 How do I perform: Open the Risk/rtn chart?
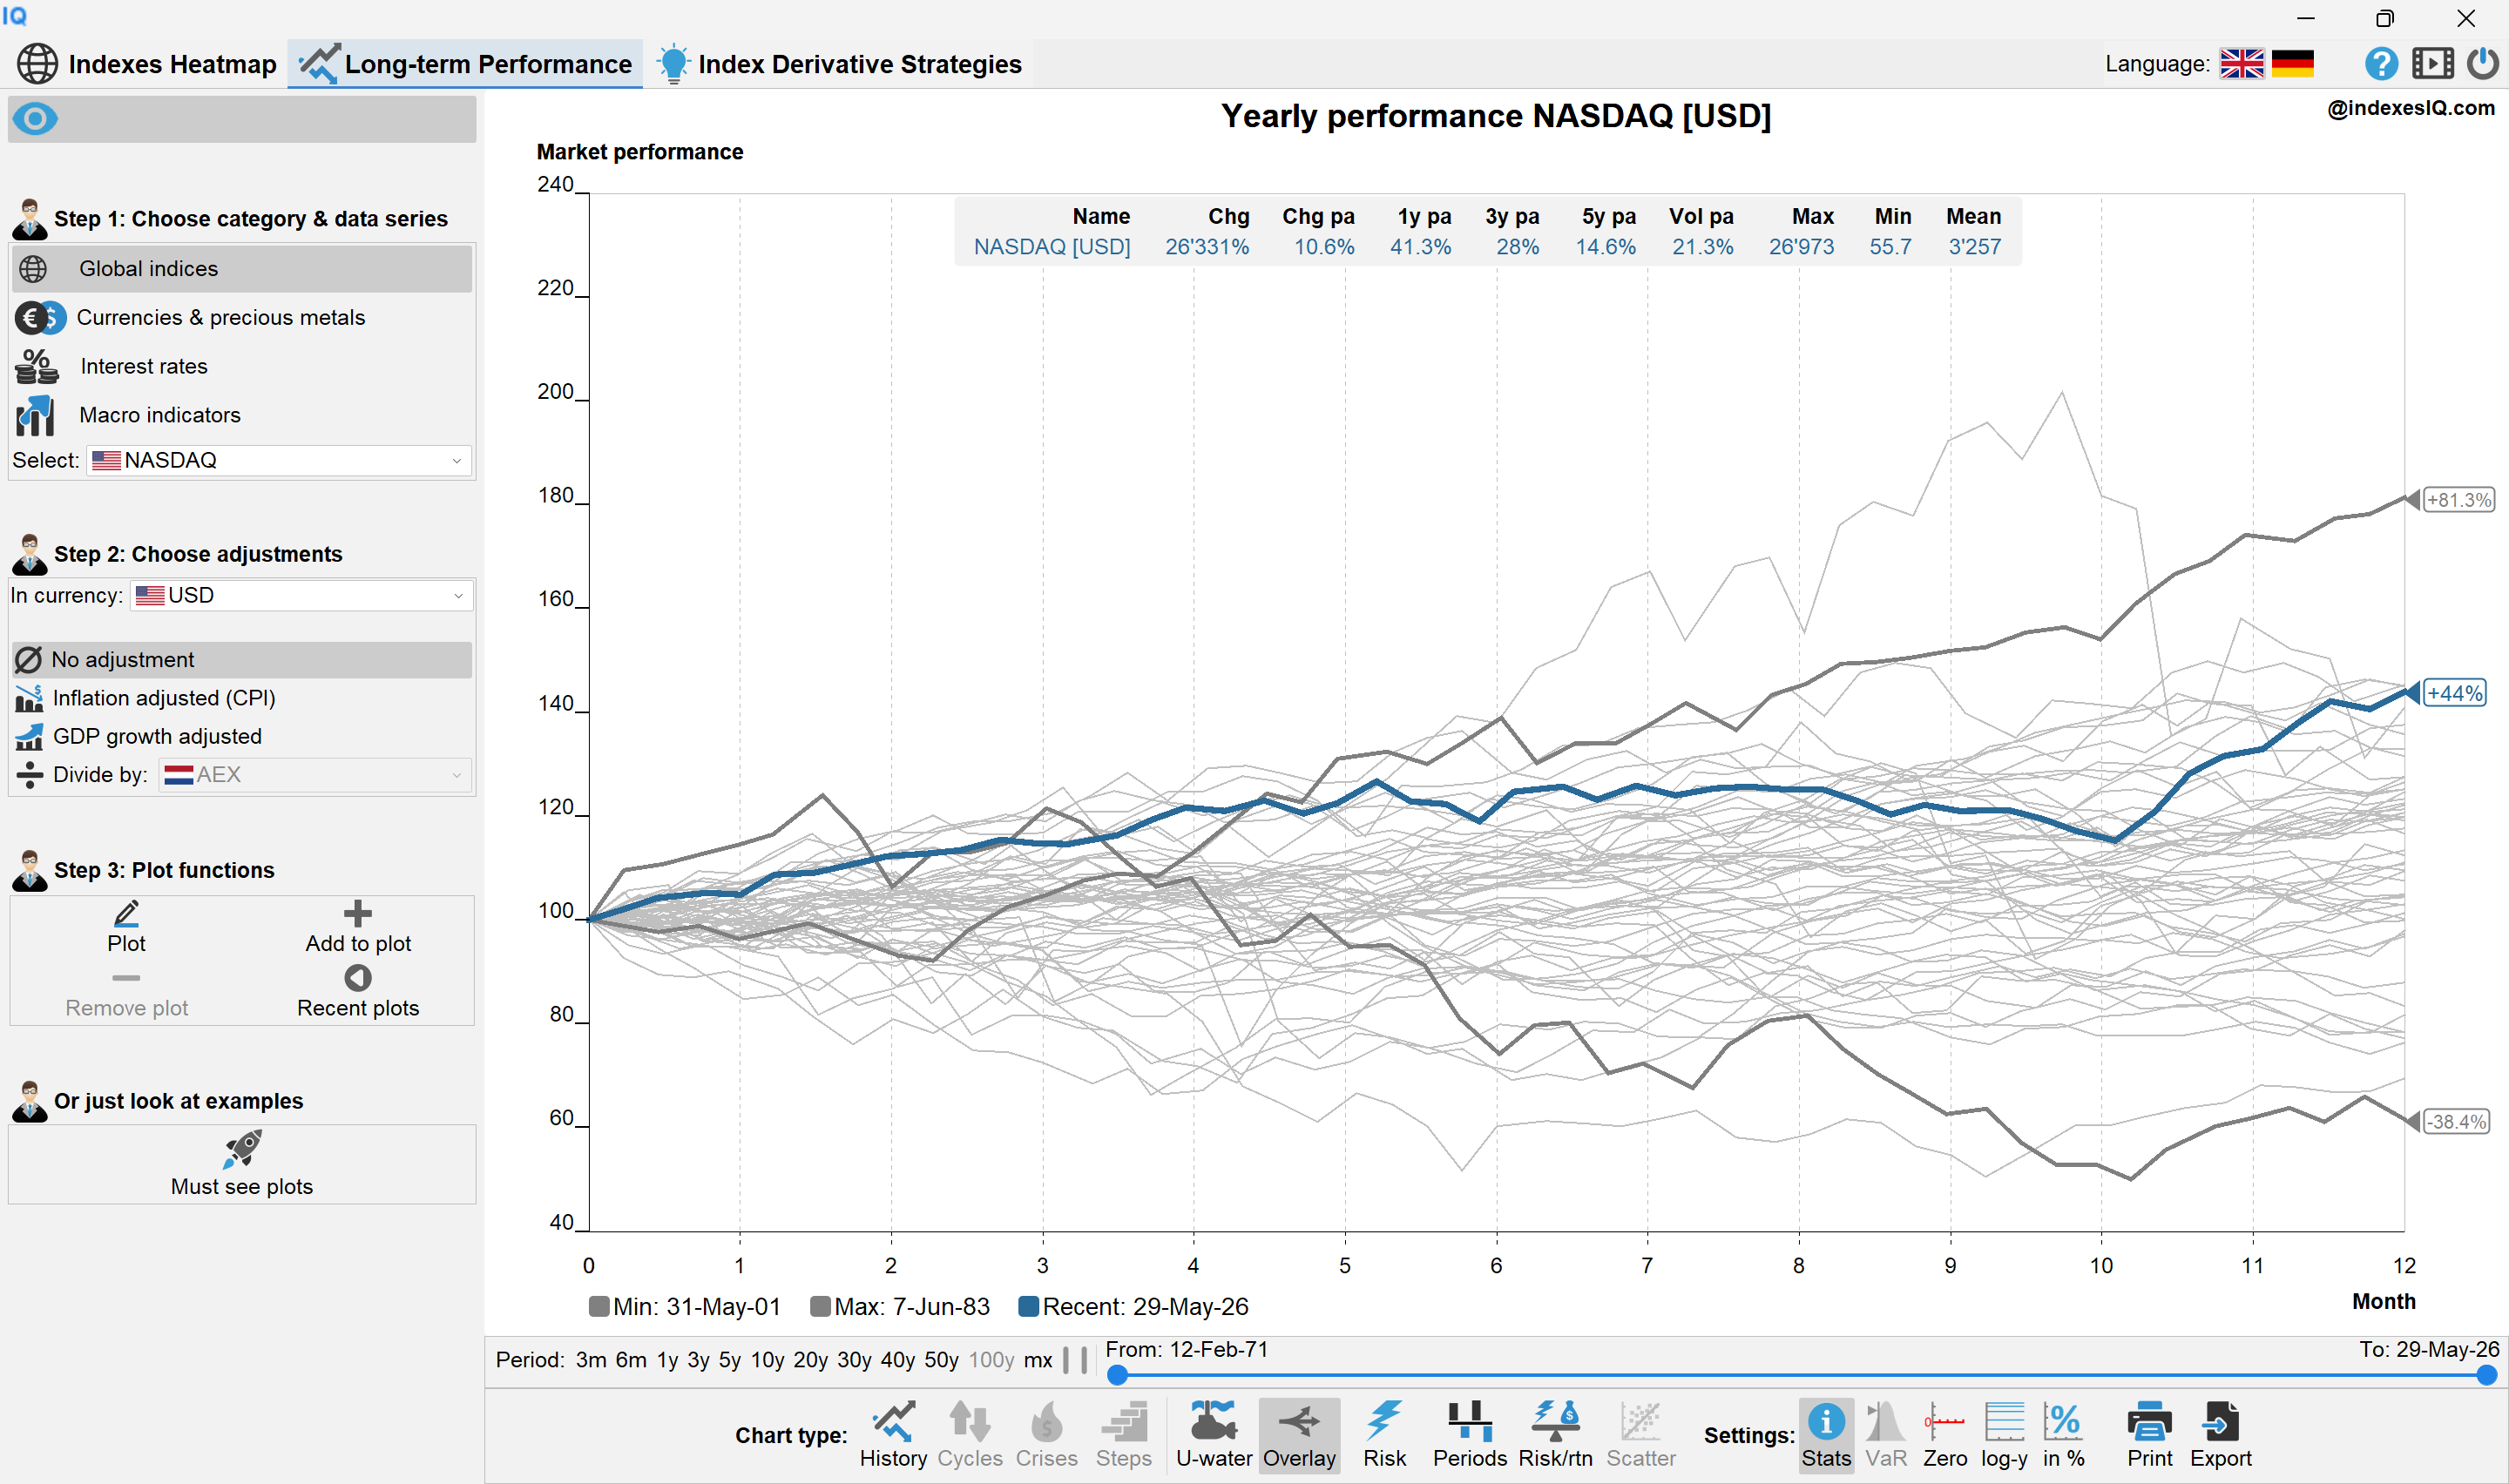(1555, 1434)
